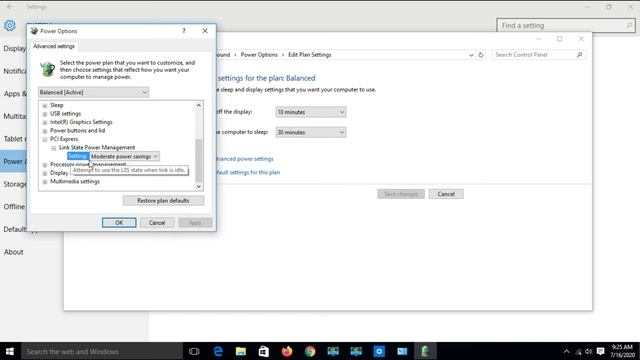Image resolution: width=640 pixels, height=360 pixels.
Task: Select the Power Options battery taskbar icon
Action: coord(425,351)
